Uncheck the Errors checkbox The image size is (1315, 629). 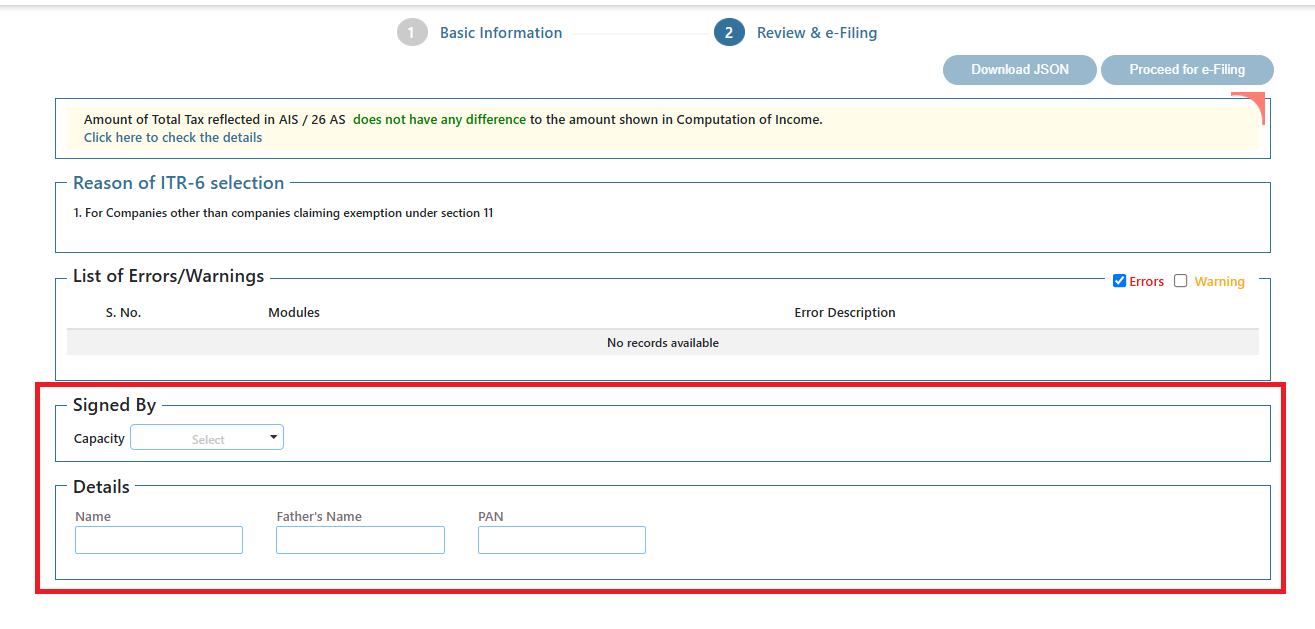[x=1120, y=281]
